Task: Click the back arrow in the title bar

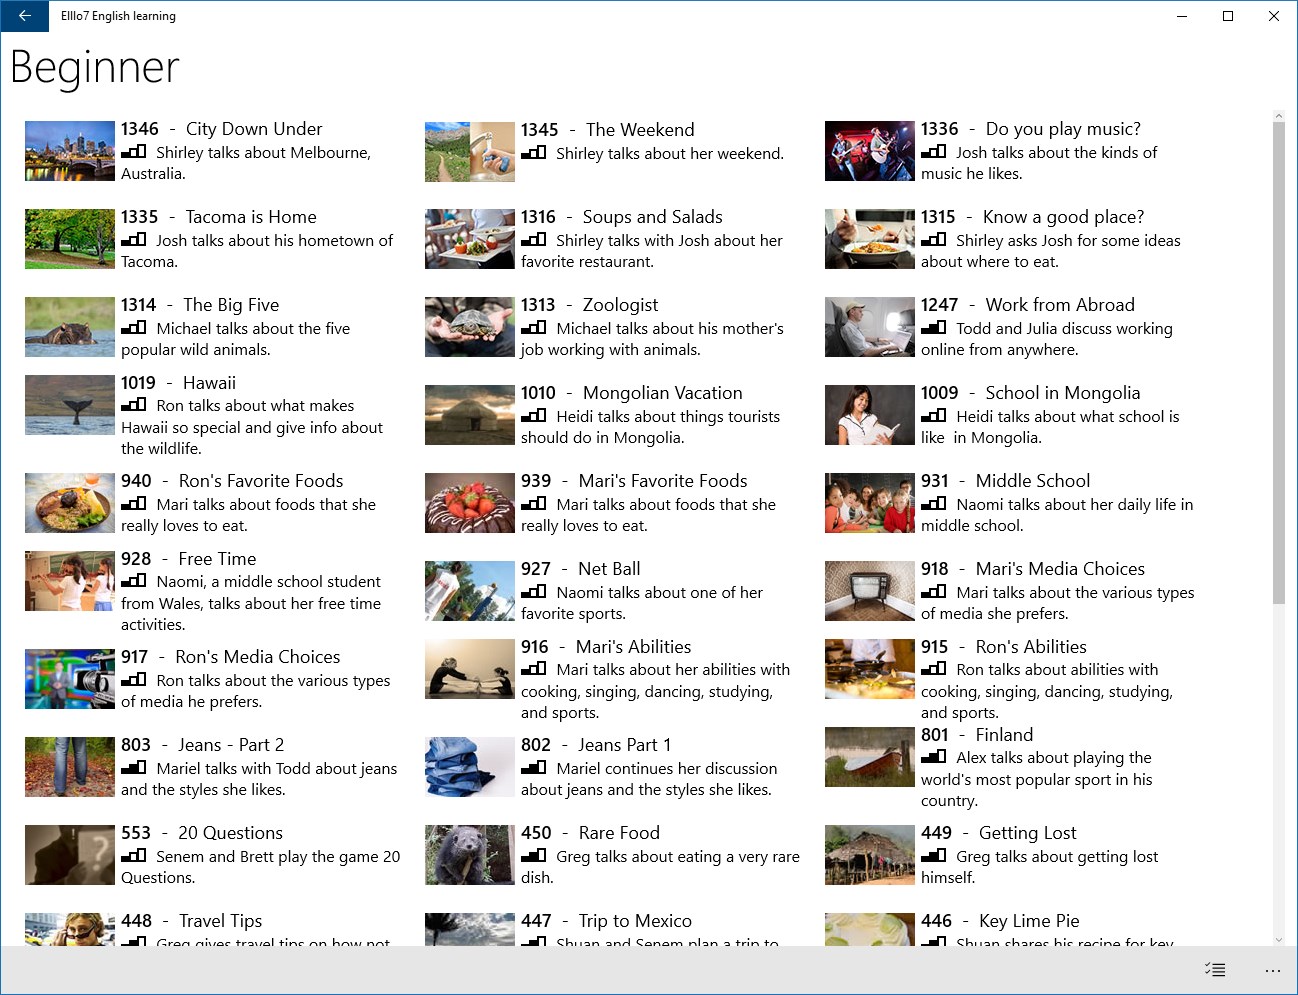Action: click(x=23, y=16)
